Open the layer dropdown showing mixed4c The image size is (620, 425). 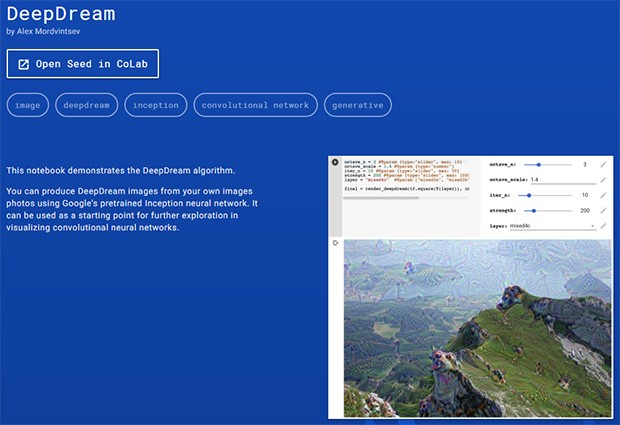click(553, 226)
